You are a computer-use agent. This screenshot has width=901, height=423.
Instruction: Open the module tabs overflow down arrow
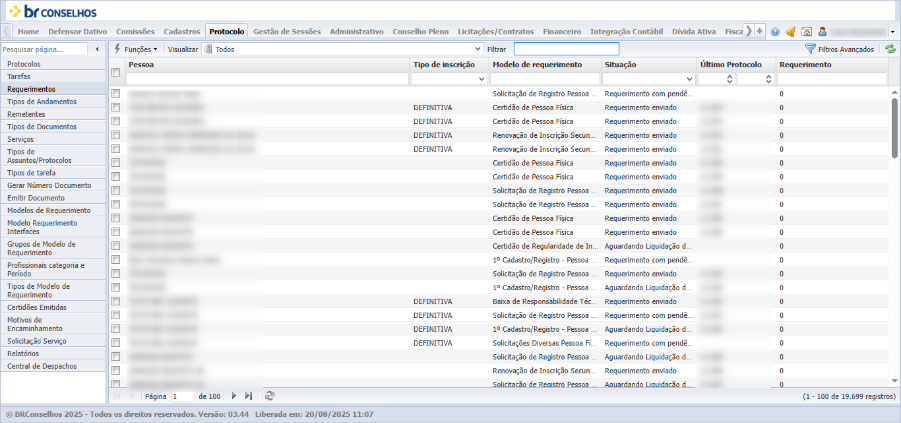coord(759,31)
